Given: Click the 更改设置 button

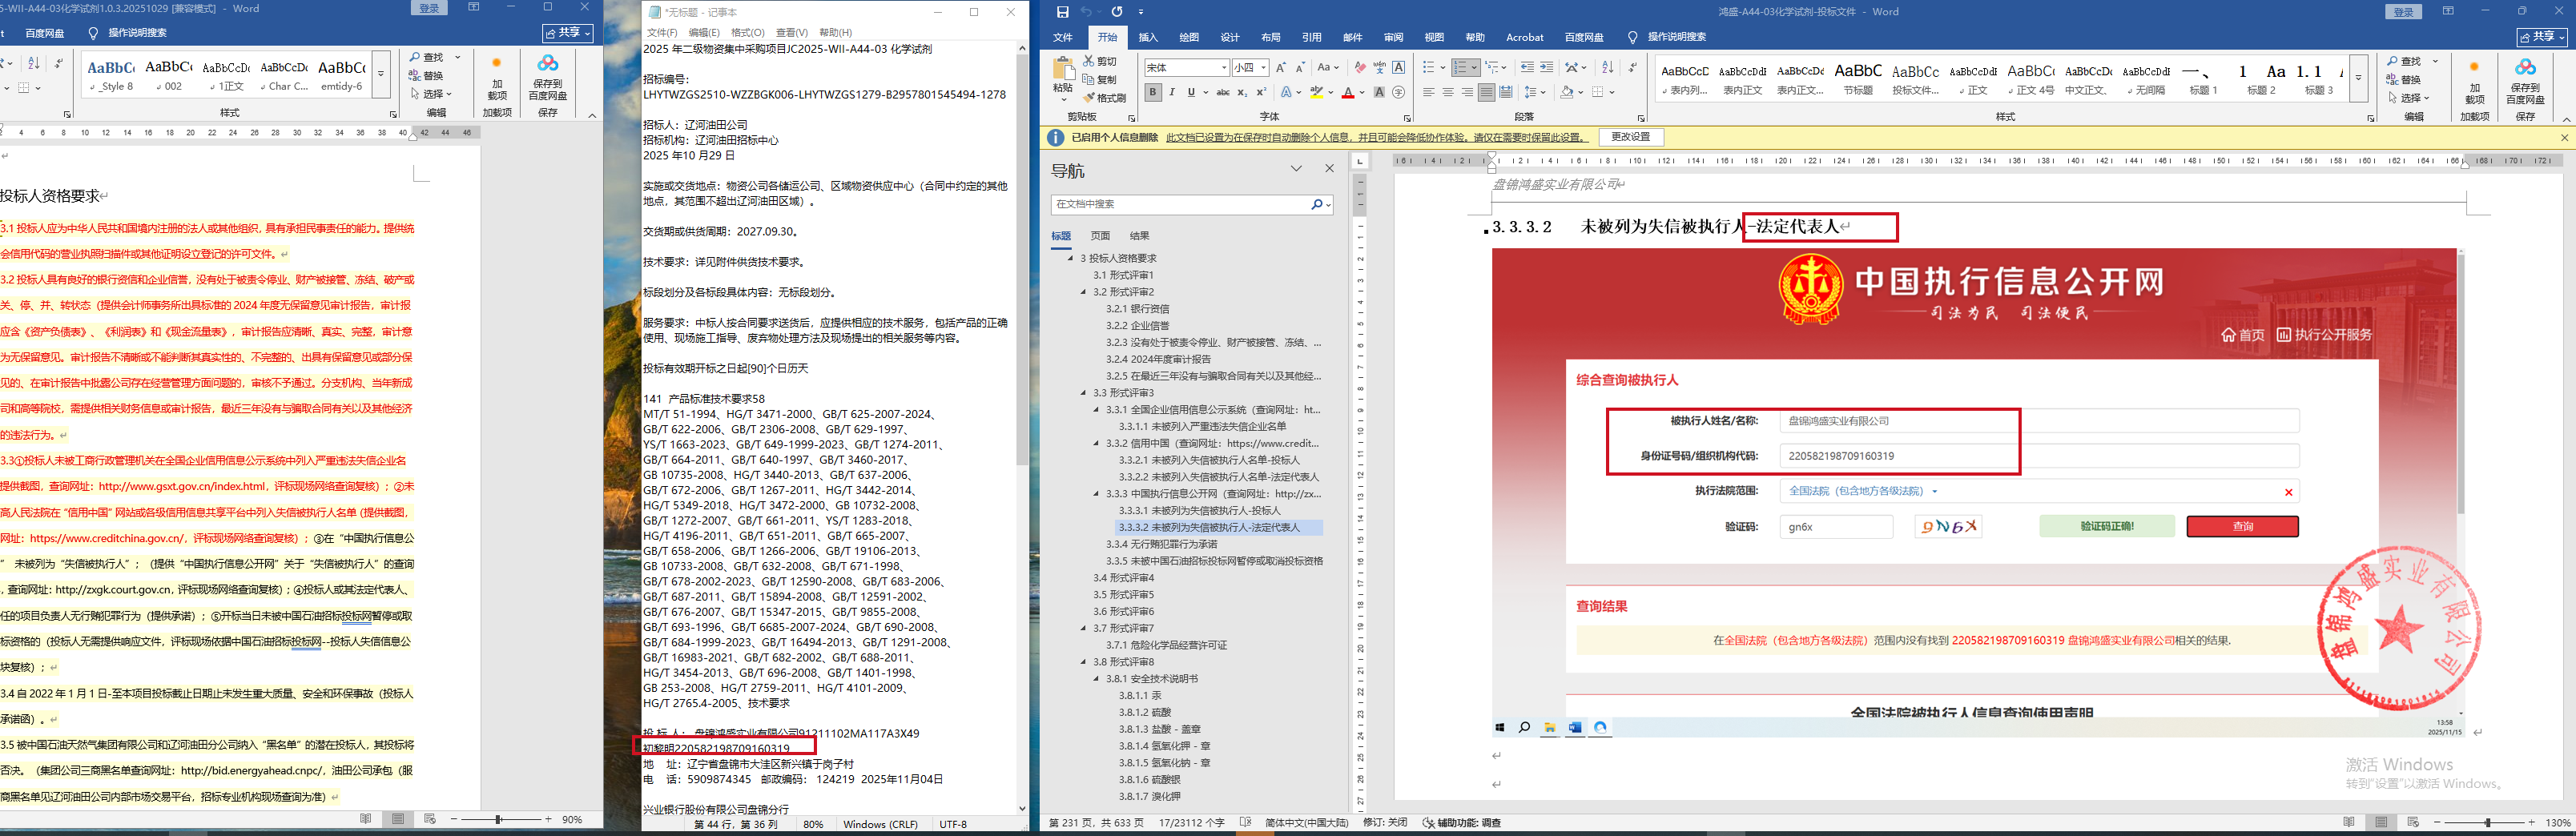Looking at the screenshot, I should pyautogui.click(x=1630, y=137).
